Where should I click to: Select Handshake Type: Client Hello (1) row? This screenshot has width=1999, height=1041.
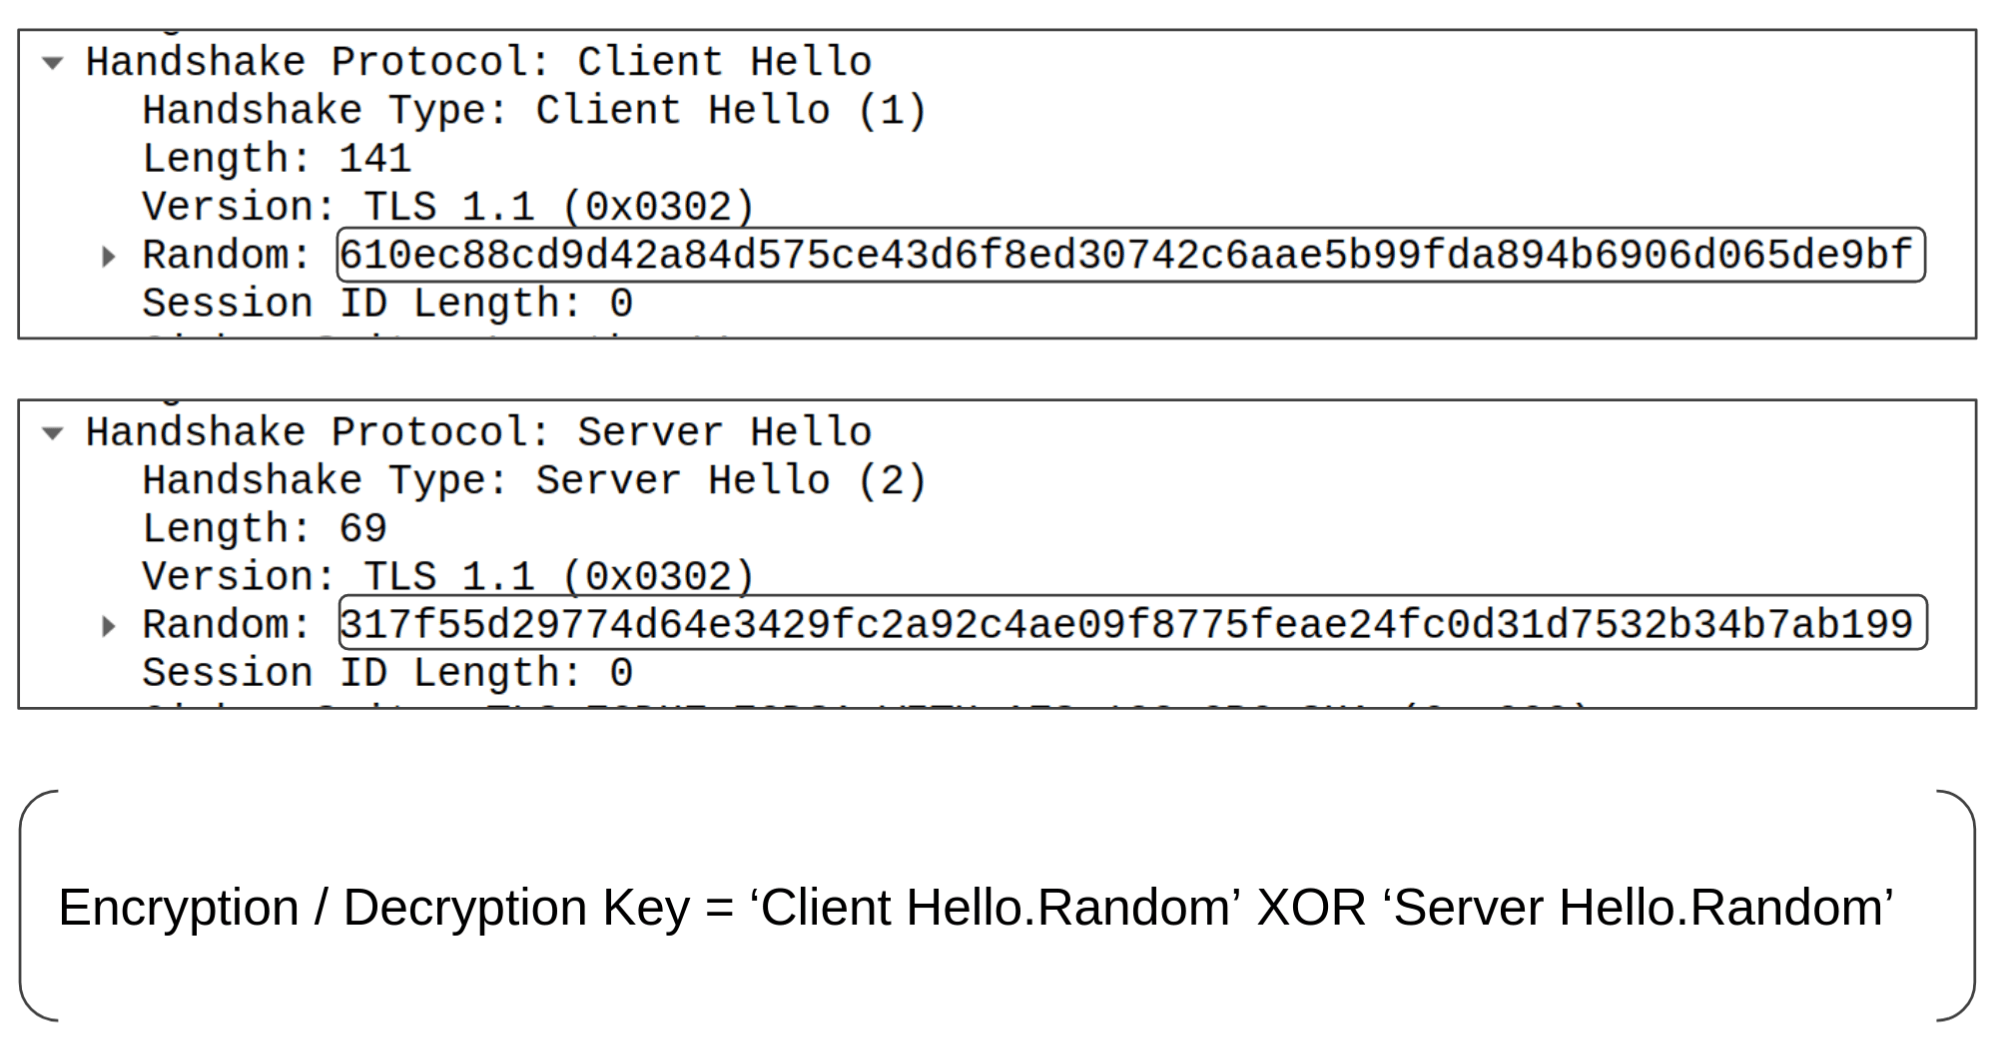coord(535,110)
